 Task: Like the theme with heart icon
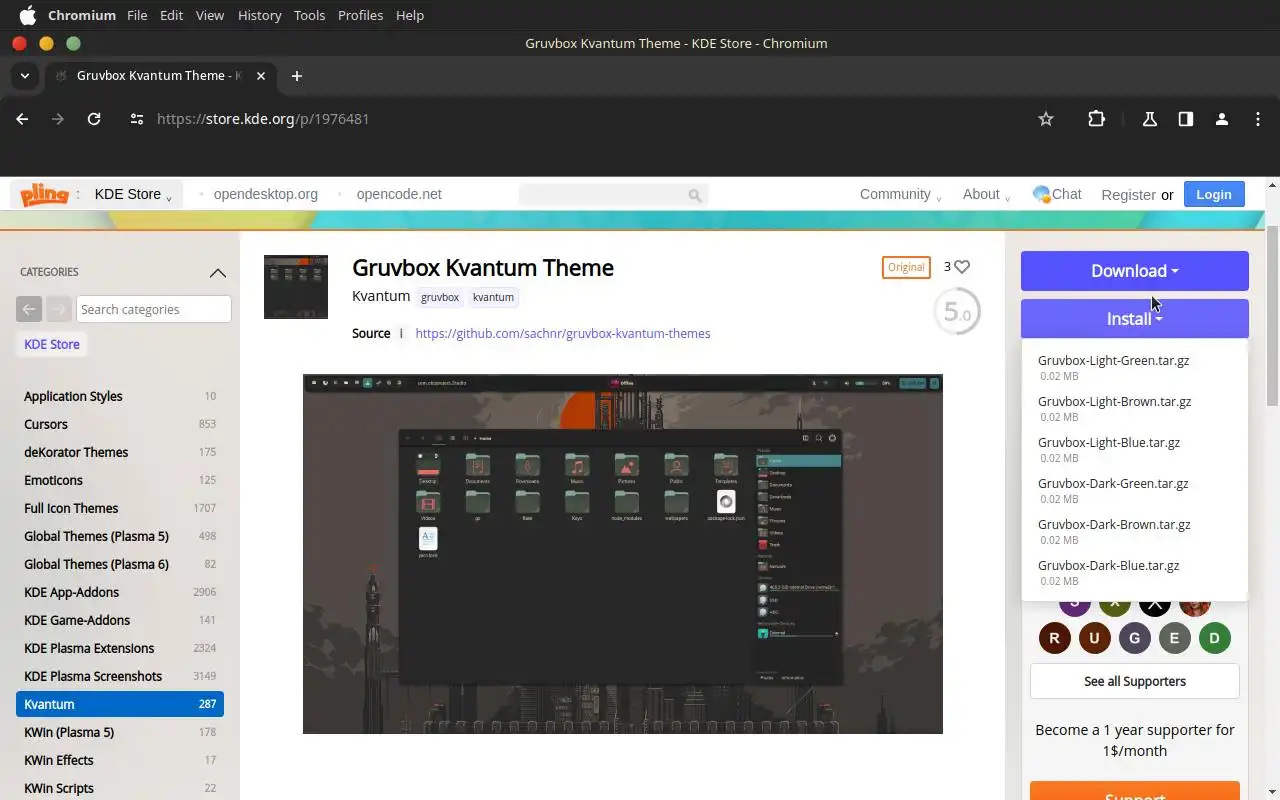962,267
